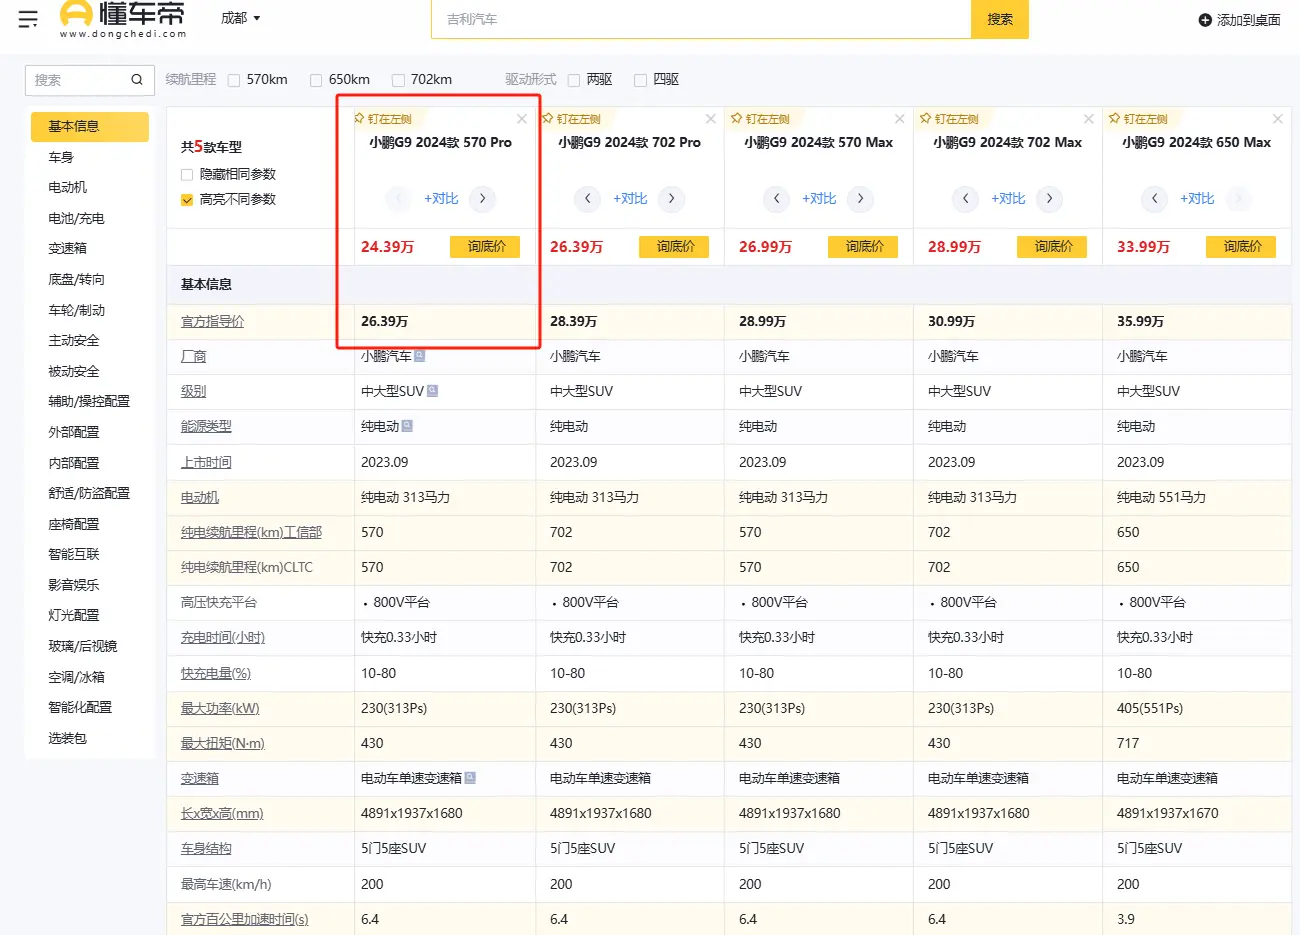Click the yellow 搜索 button

pyautogui.click(x=1000, y=19)
